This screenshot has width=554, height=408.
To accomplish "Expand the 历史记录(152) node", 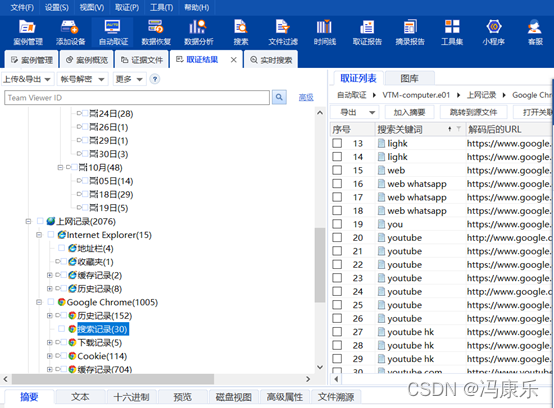I will pos(49,315).
